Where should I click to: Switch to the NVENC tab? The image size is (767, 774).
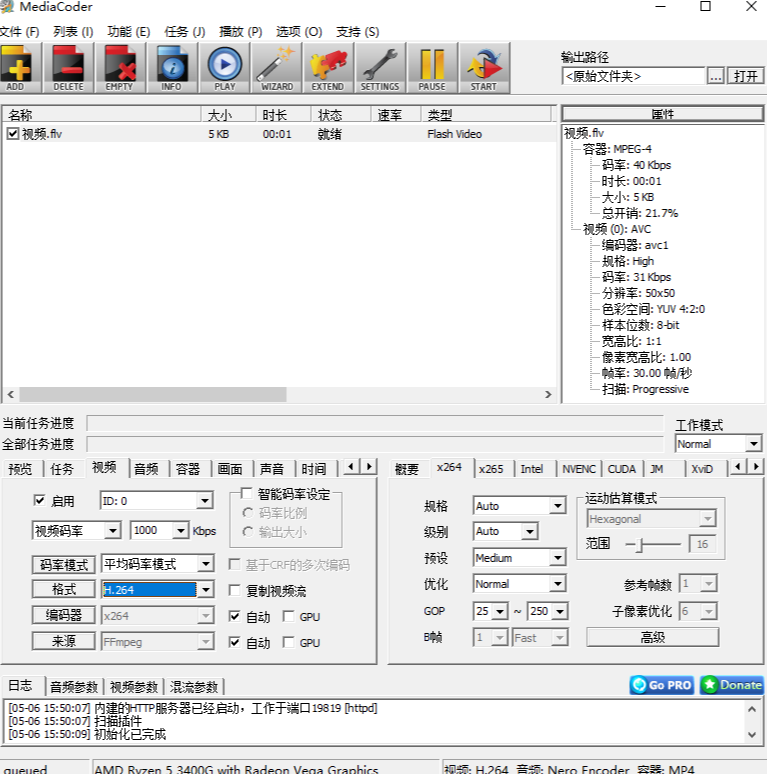pyautogui.click(x=579, y=469)
